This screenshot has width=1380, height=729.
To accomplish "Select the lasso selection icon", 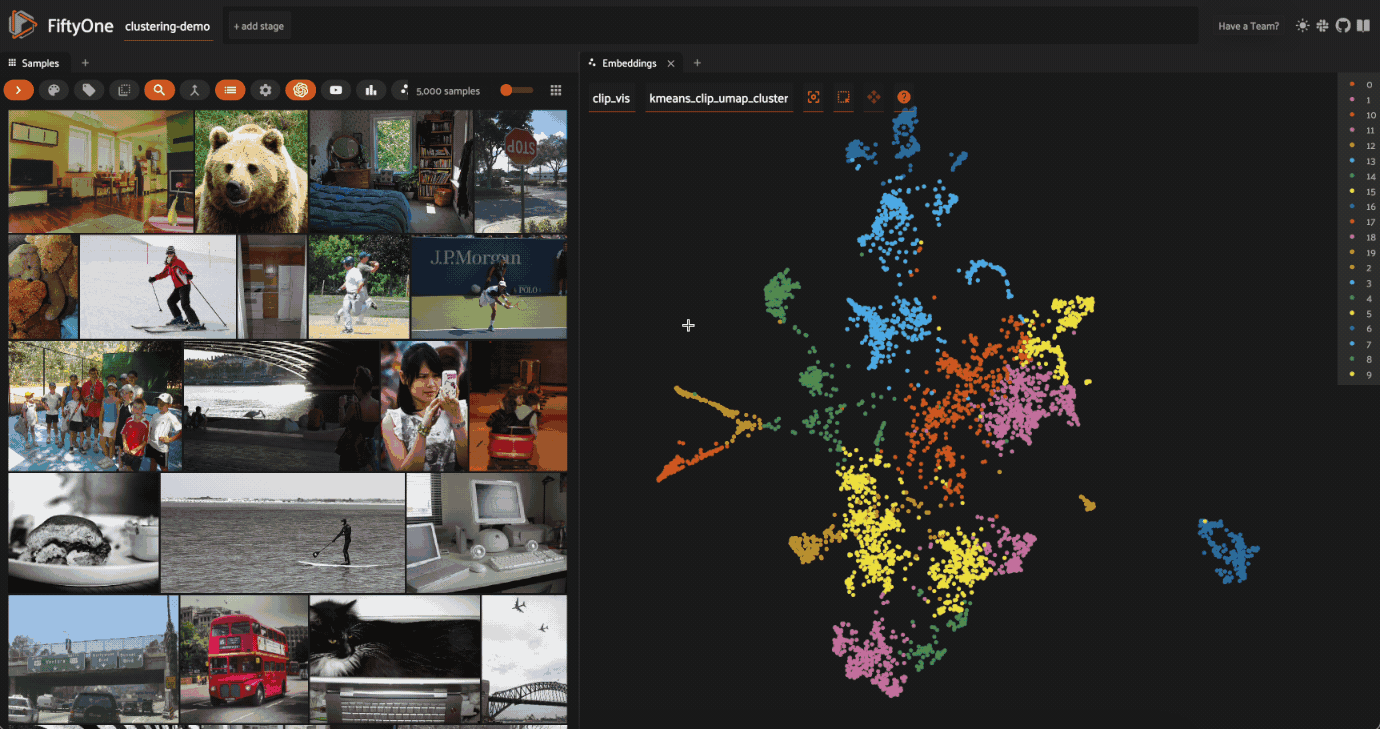I will coord(844,97).
